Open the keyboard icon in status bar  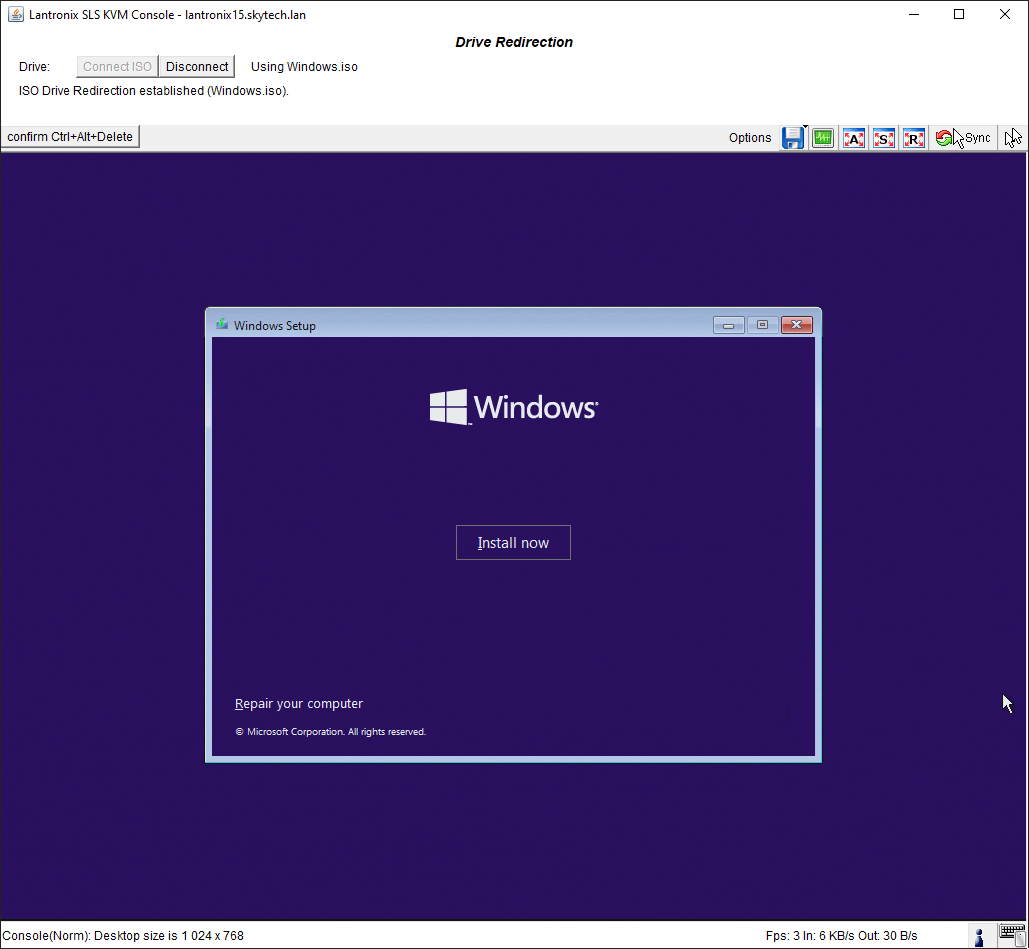click(x=1012, y=936)
